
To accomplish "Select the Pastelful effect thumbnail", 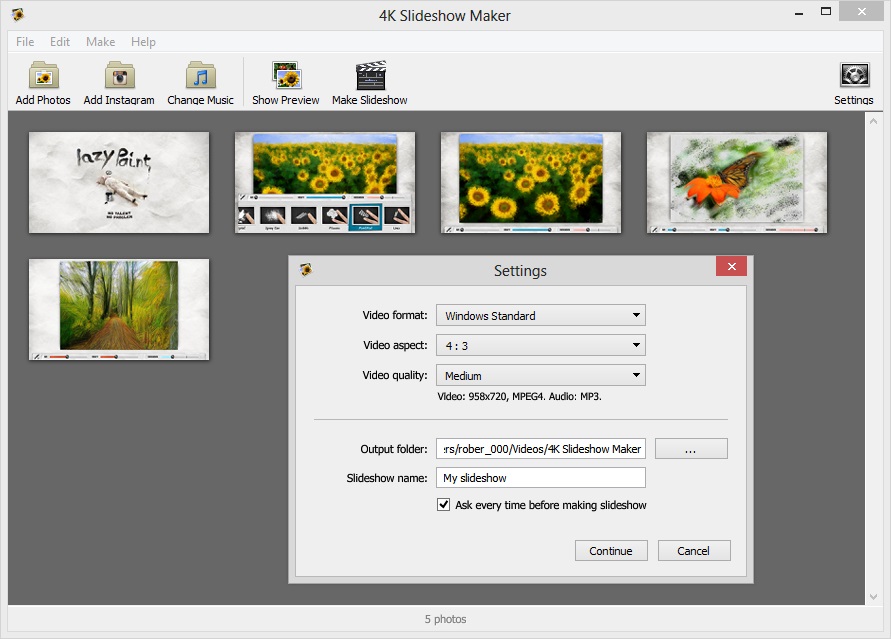I will [366, 216].
